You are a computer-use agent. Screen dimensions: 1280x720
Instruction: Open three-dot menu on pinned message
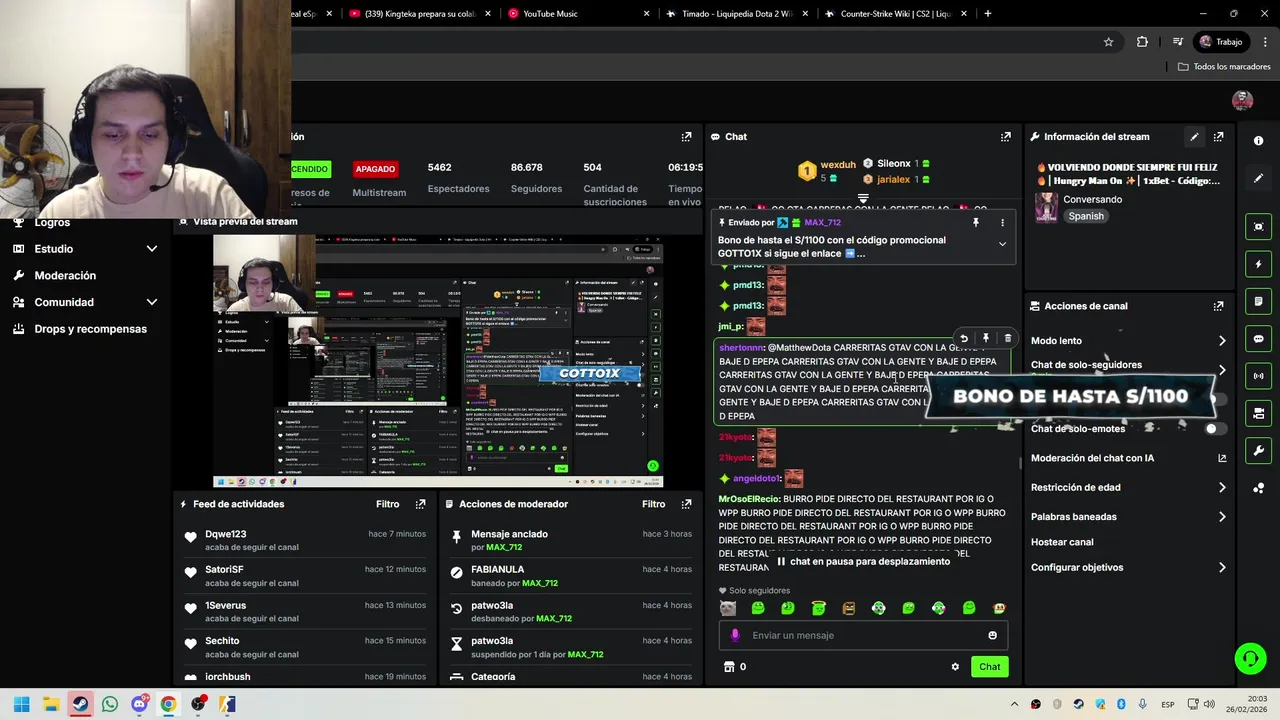[1002, 223]
